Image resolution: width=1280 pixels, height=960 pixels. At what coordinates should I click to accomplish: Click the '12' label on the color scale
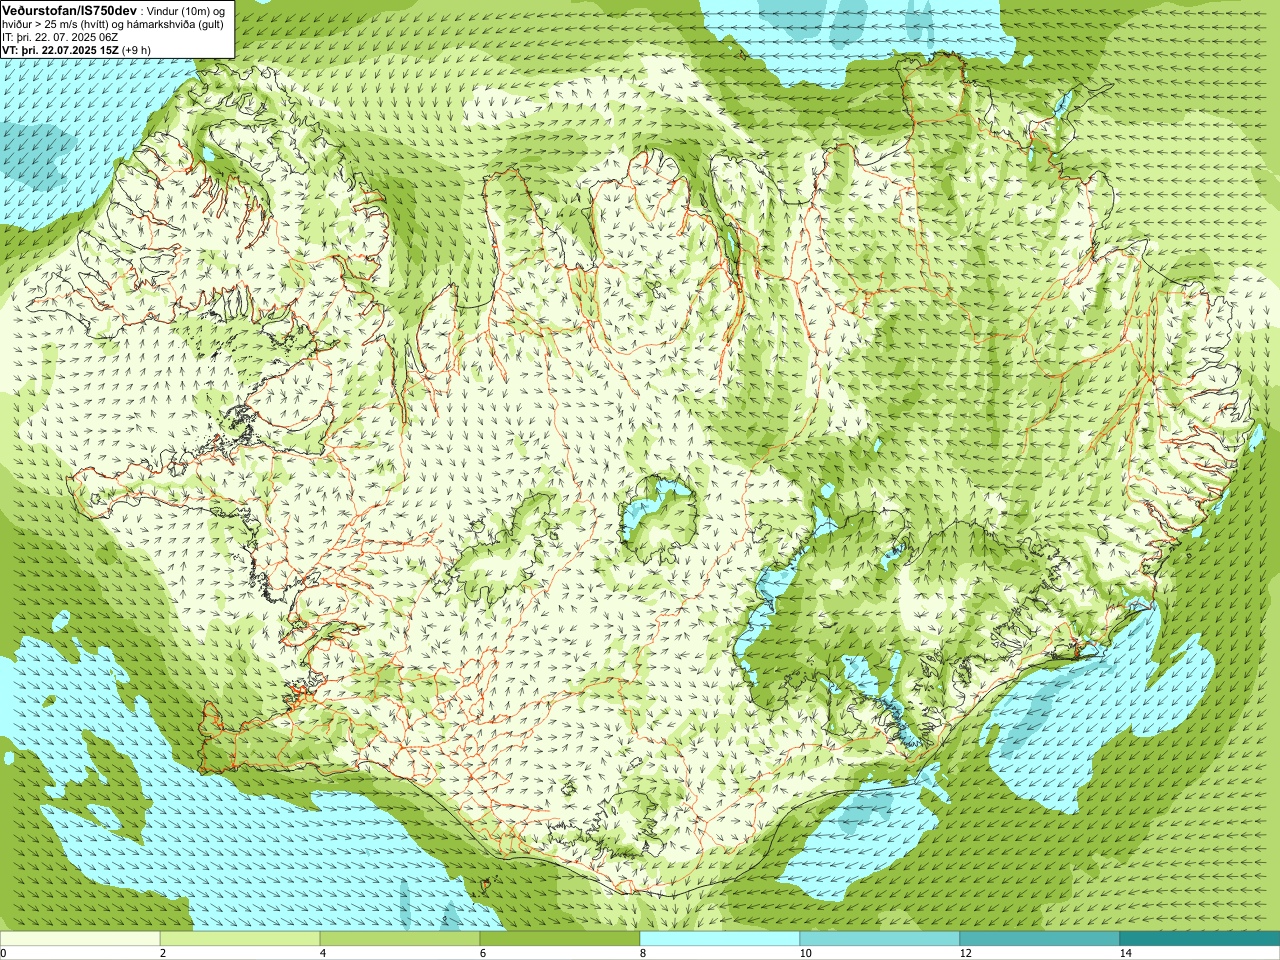(964, 953)
